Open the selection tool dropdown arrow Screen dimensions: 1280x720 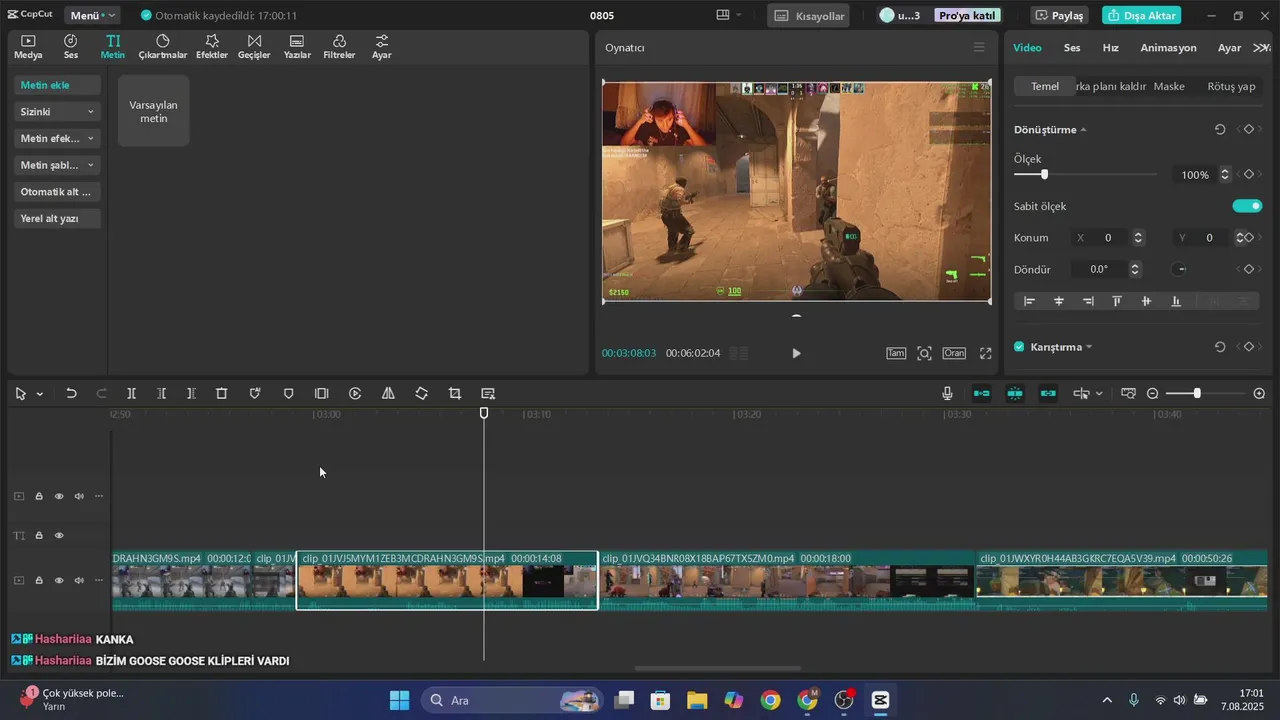pos(40,394)
